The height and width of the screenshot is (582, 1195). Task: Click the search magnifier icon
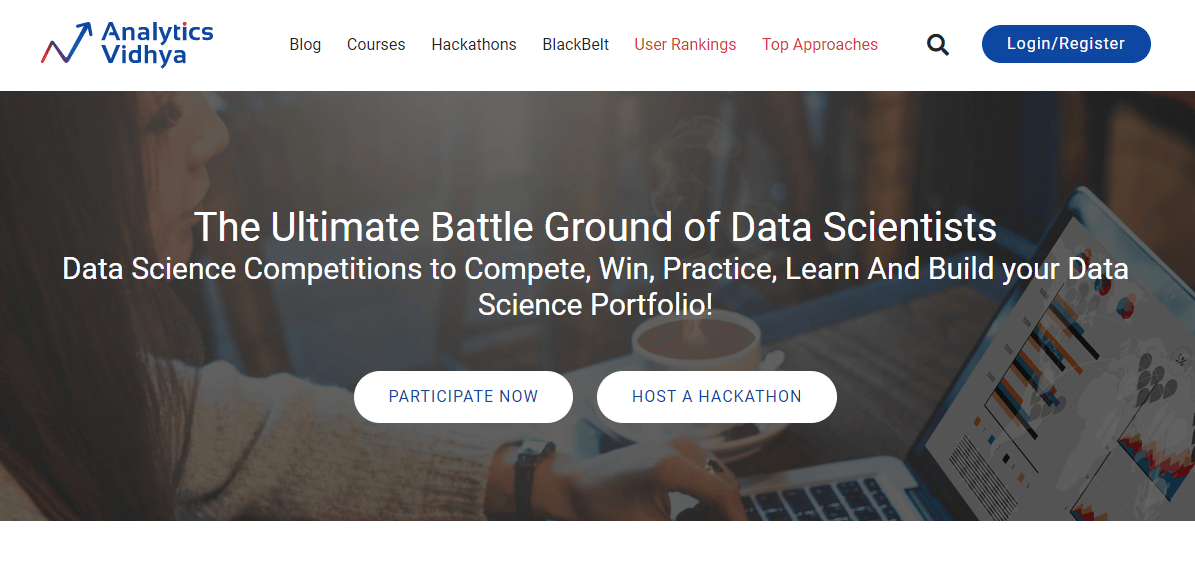[x=937, y=44]
